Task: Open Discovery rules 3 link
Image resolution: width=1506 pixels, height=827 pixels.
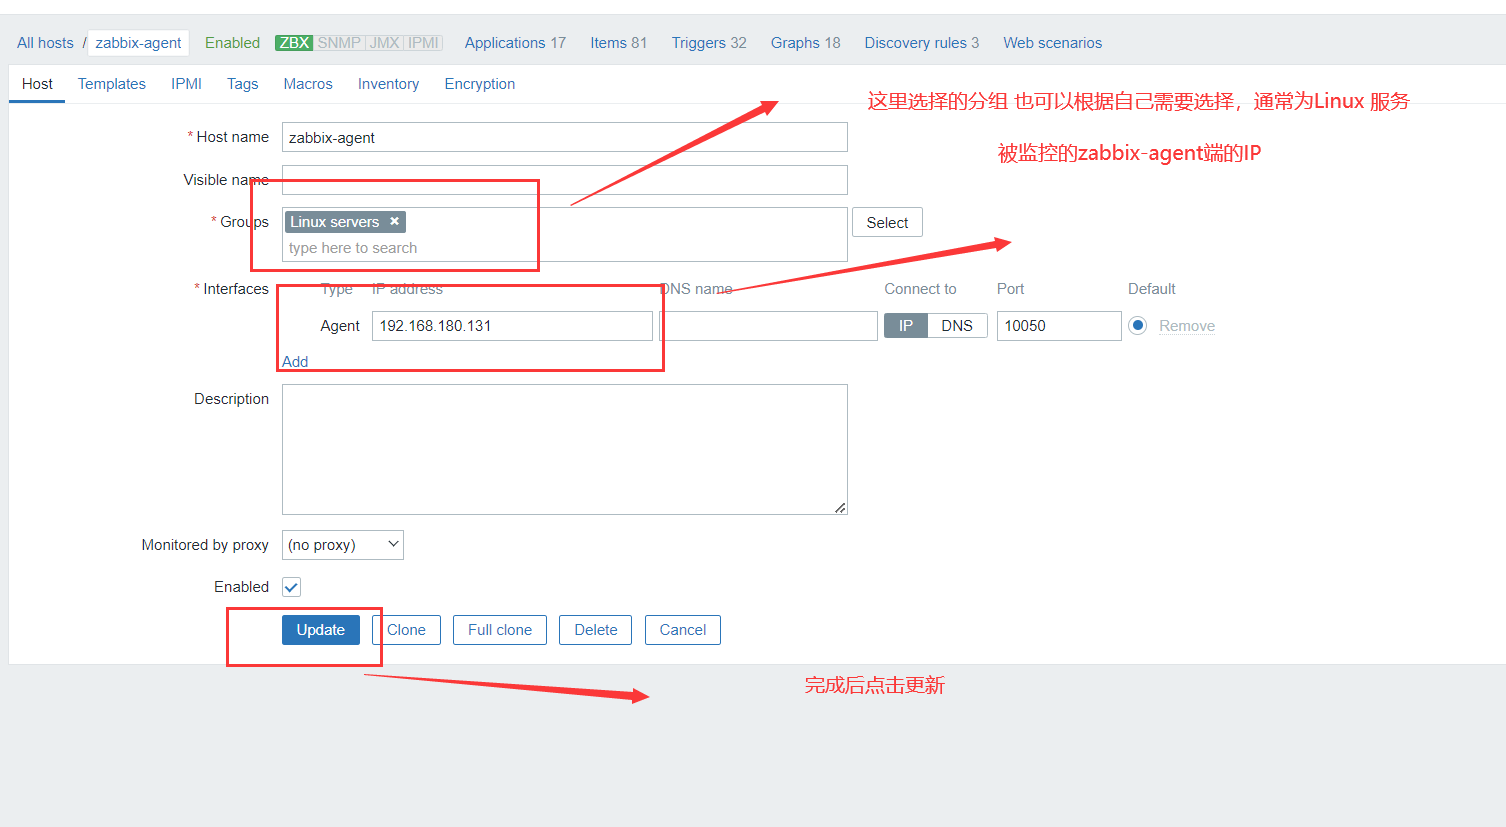Action: pos(922,43)
